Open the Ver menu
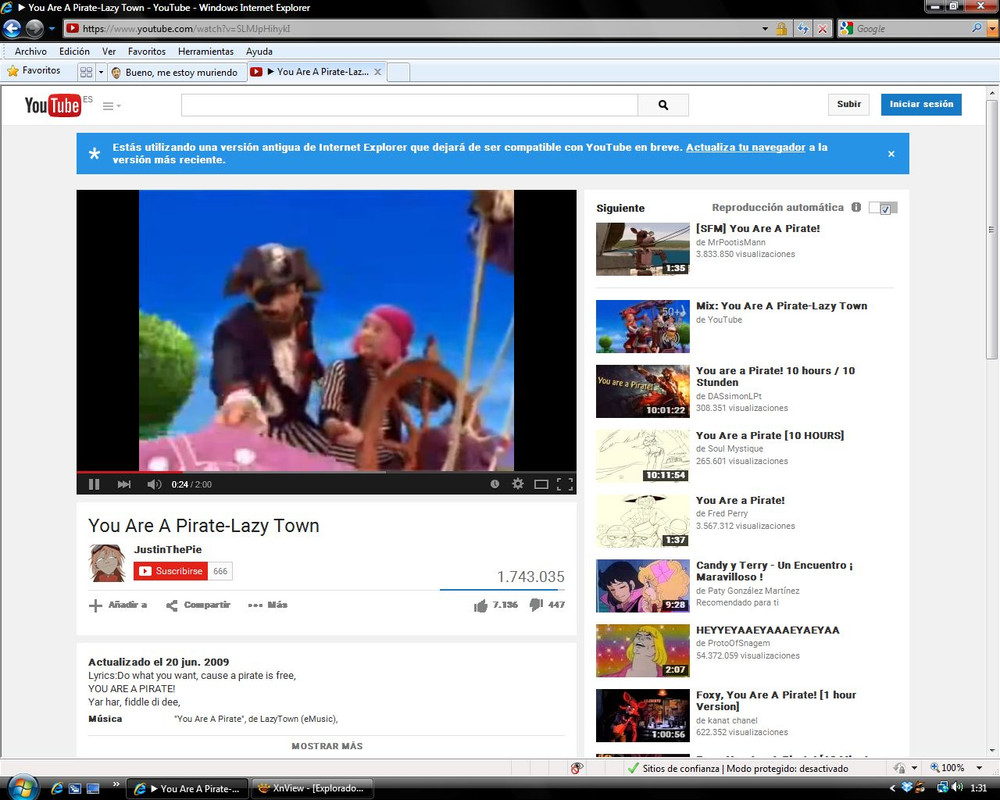 pos(109,52)
